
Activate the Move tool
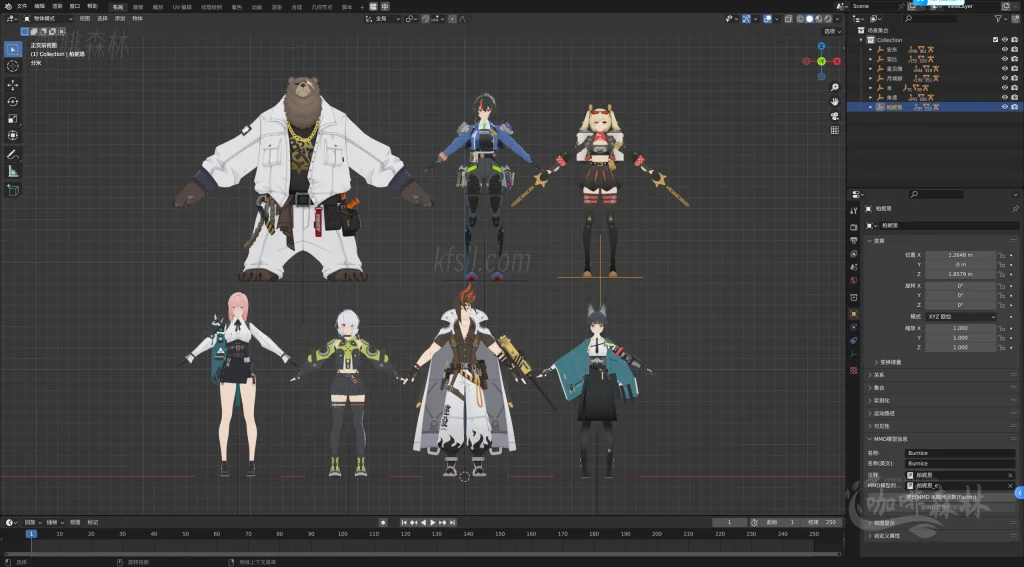click(x=12, y=85)
